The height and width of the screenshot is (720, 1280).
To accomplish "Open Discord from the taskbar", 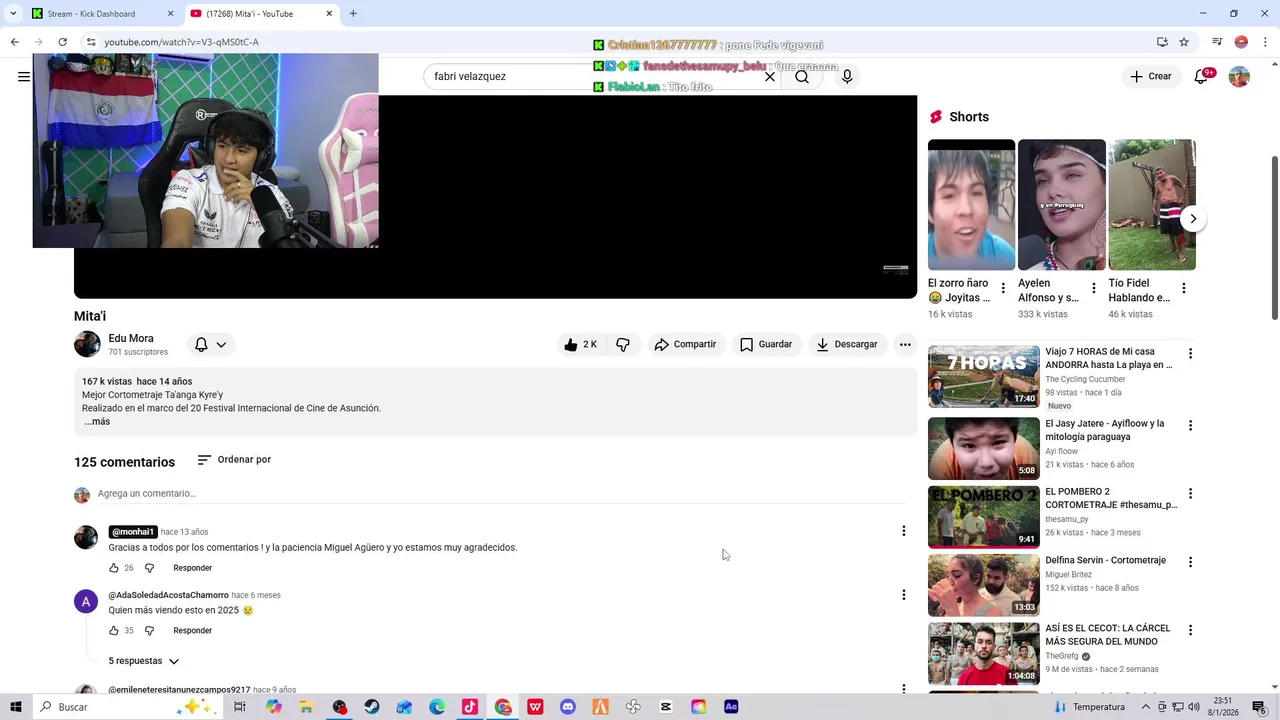I will click(x=568, y=707).
